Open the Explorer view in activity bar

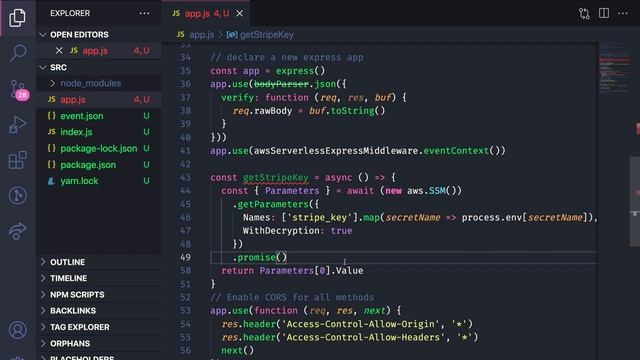click(18, 17)
